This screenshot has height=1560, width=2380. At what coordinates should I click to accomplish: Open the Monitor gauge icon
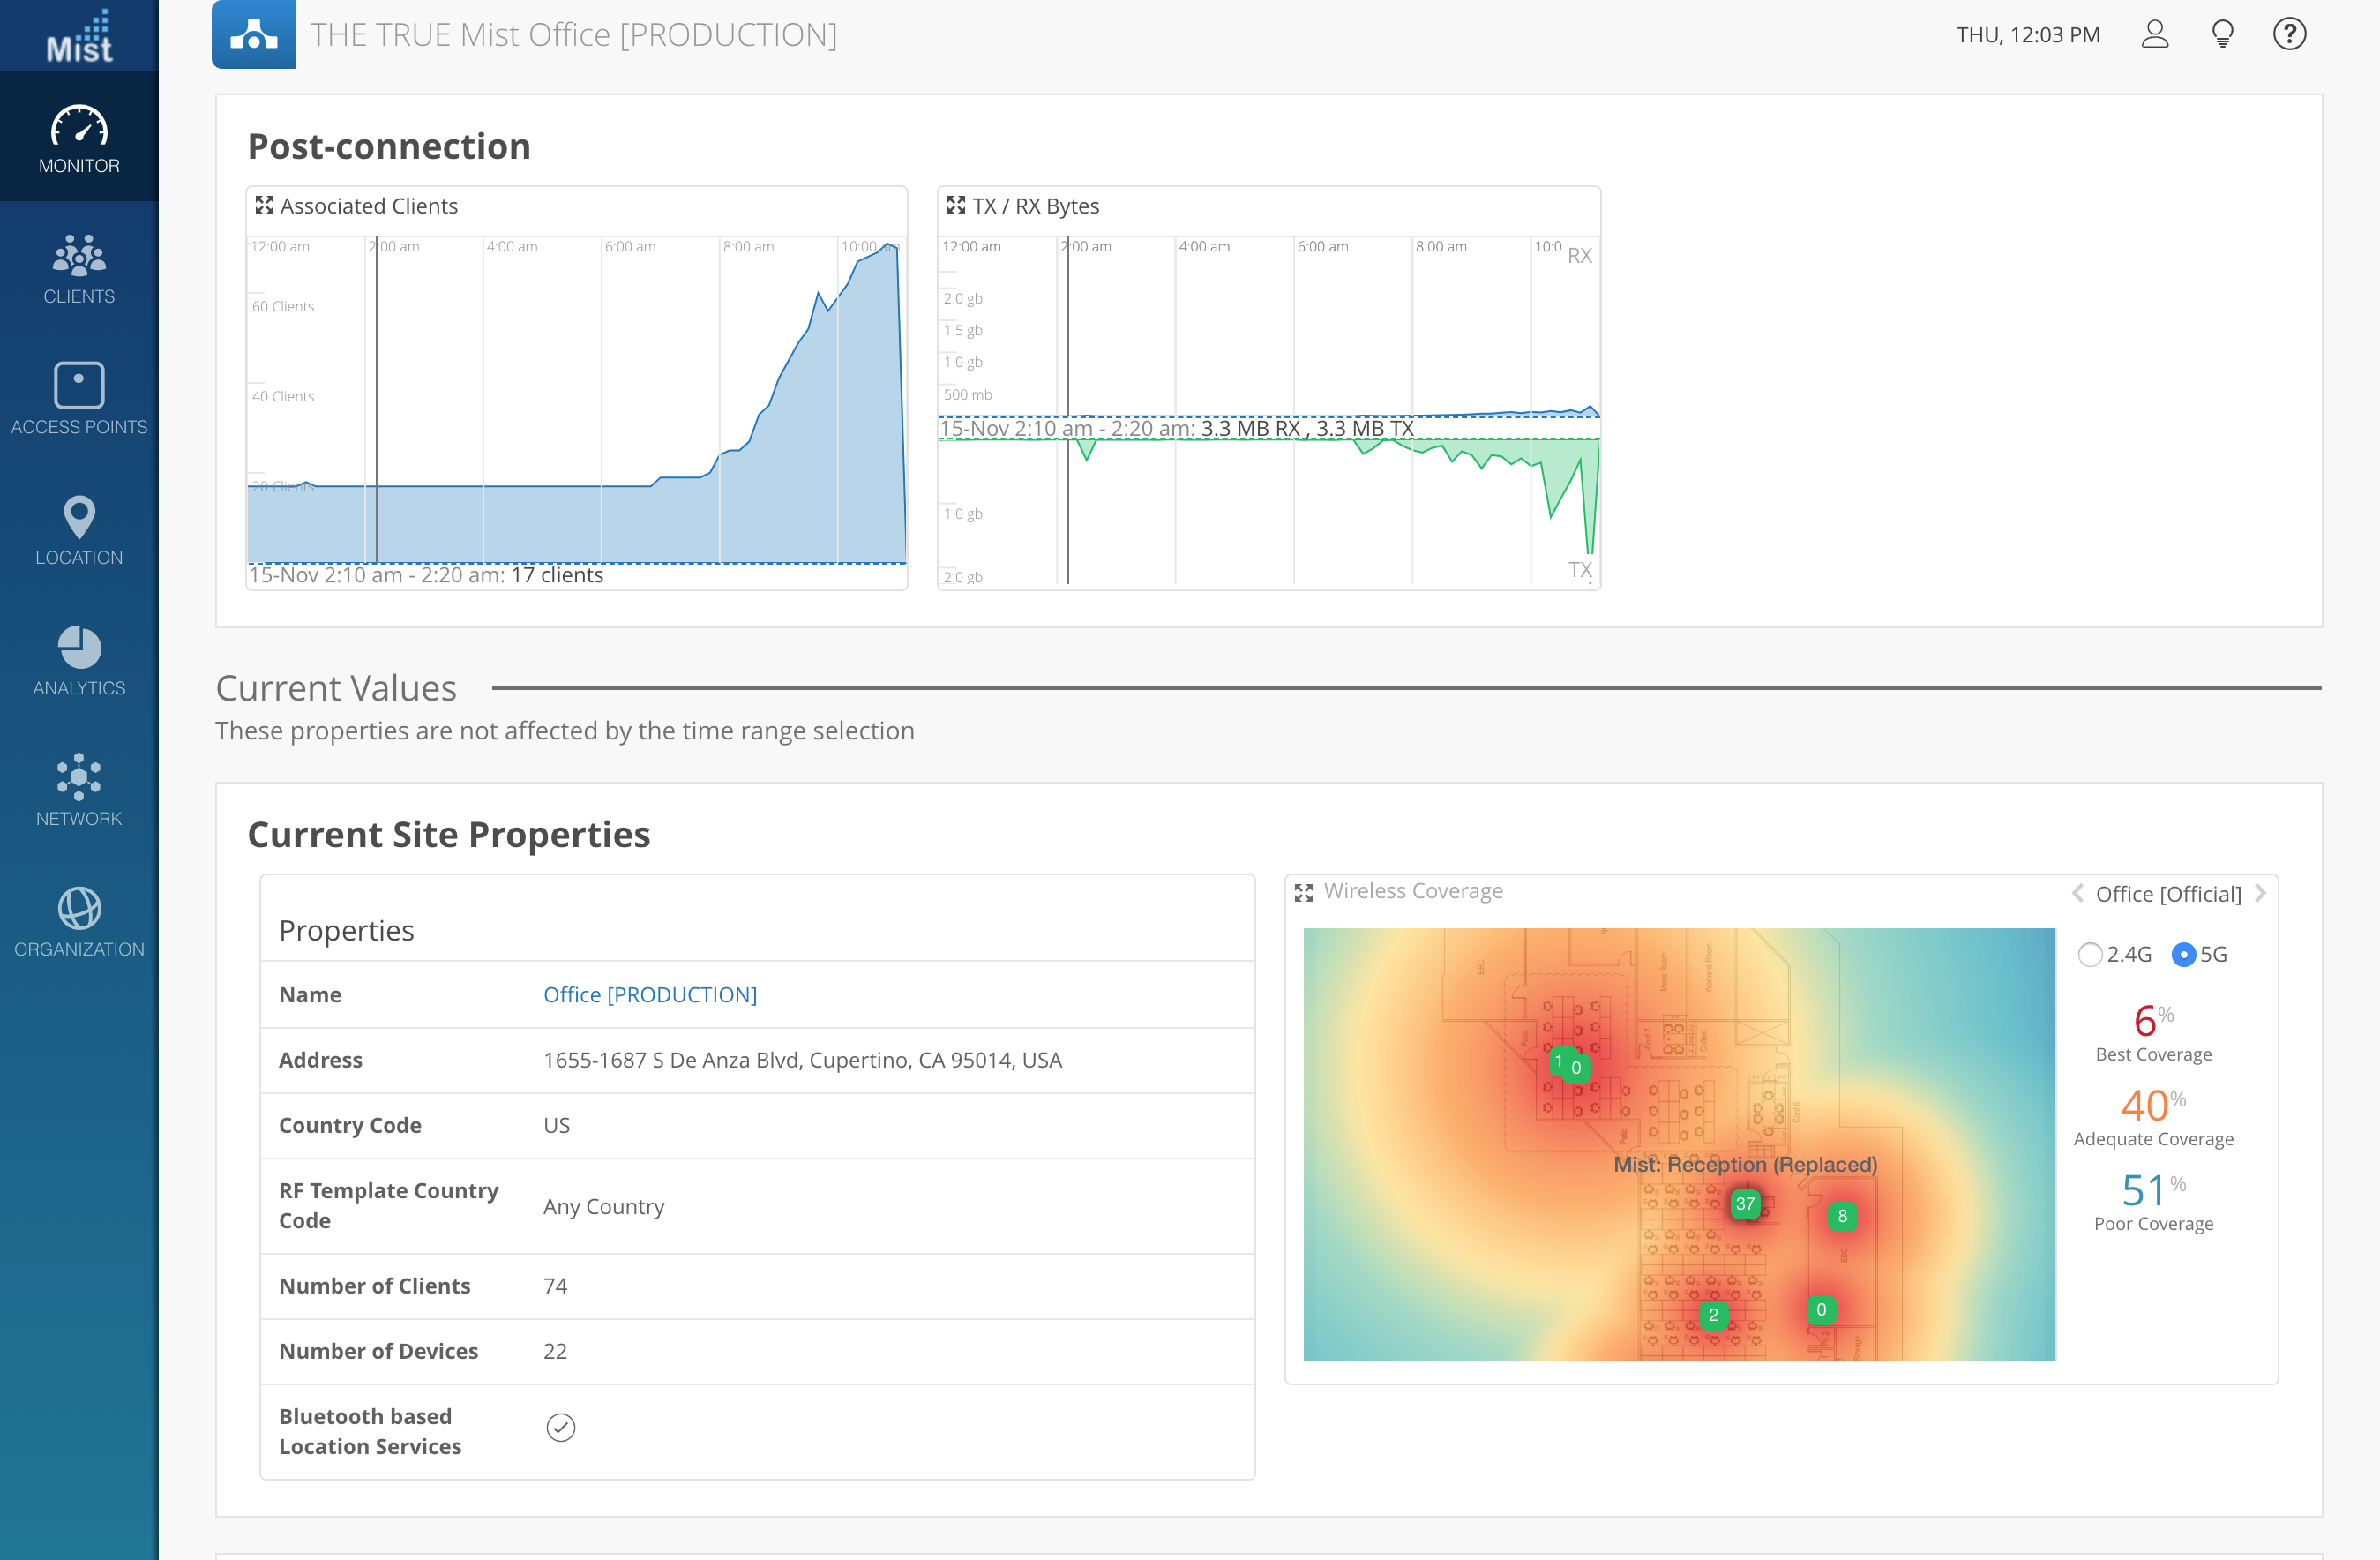tap(79, 128)
